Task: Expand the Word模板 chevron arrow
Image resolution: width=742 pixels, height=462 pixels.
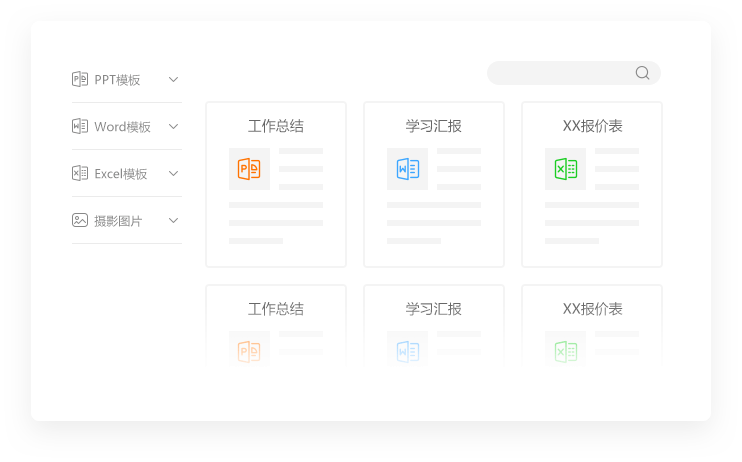Action: 173,126
